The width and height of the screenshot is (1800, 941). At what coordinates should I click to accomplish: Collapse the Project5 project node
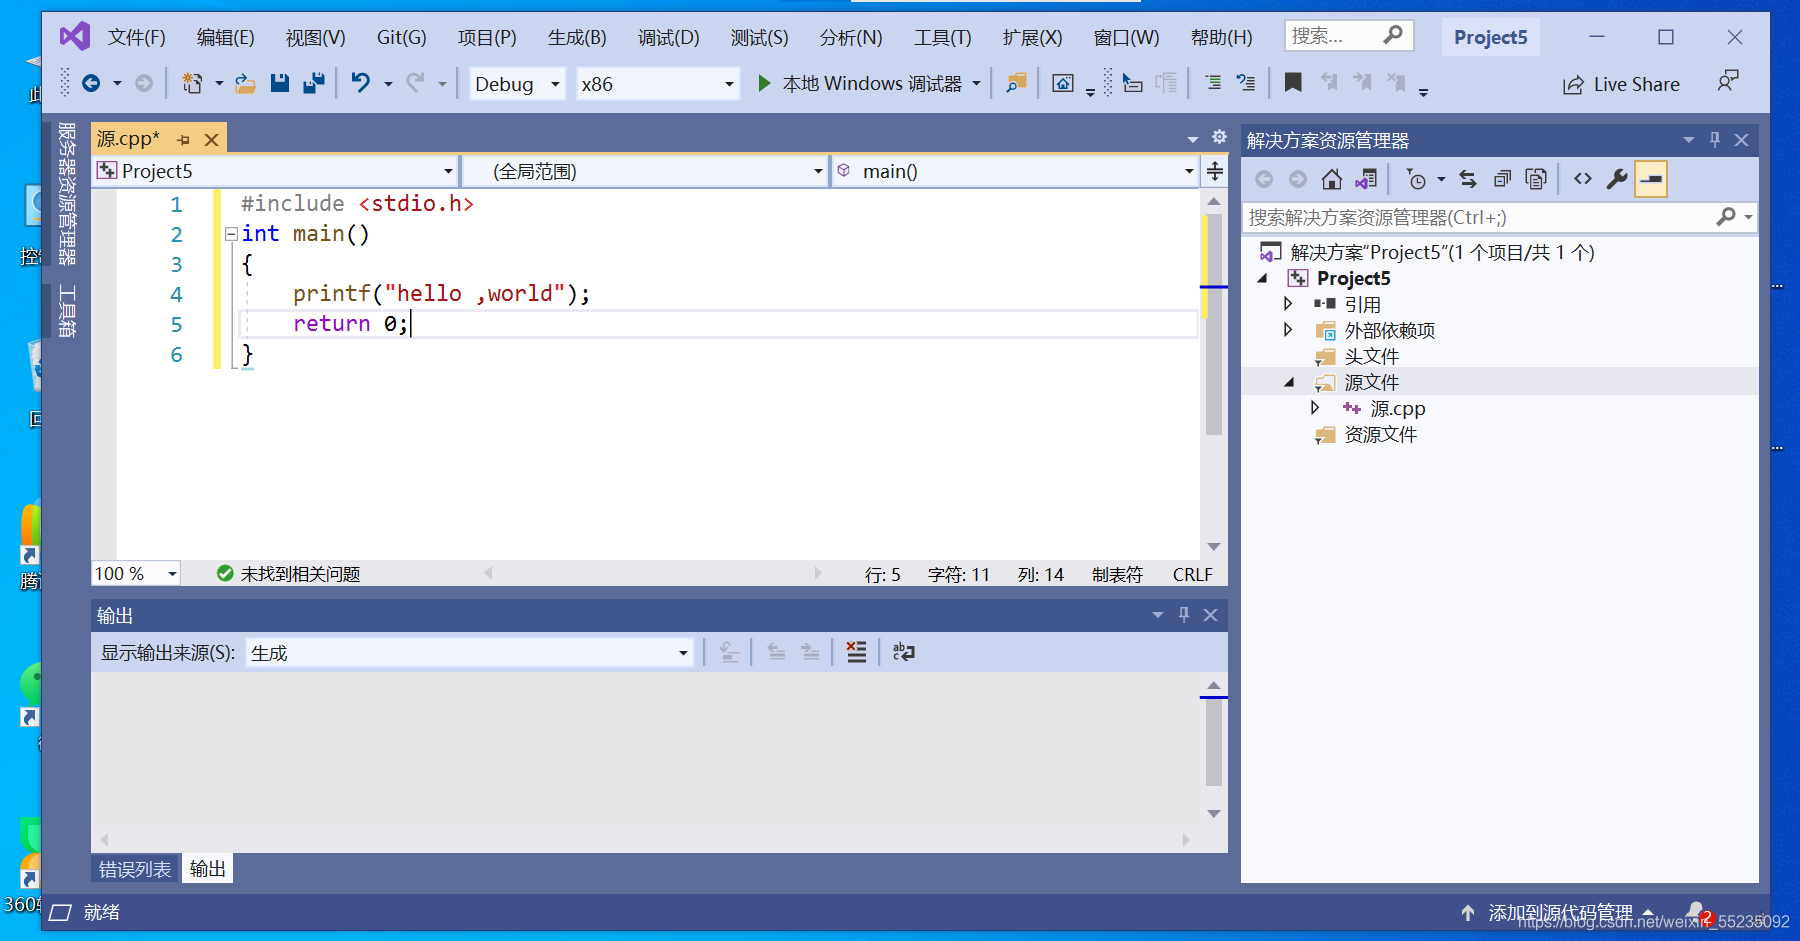coord(1263,278)
